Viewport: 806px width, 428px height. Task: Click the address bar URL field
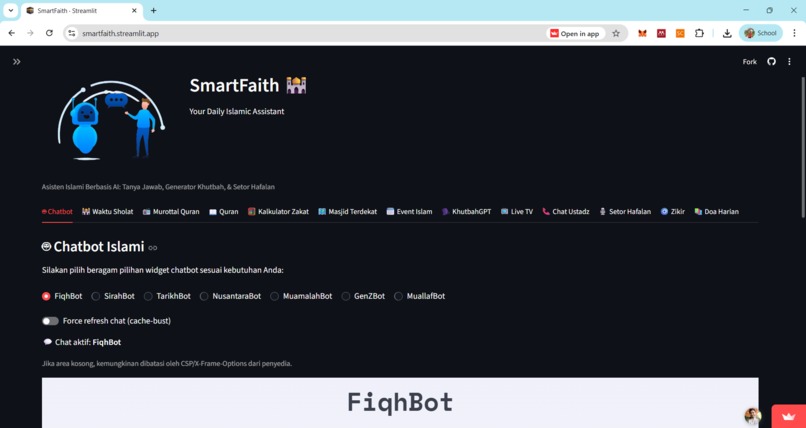click(308, 33)
